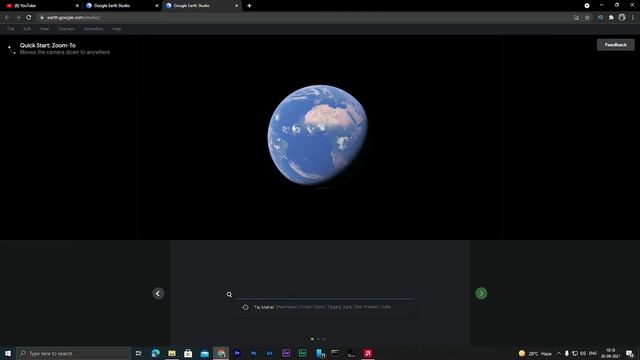Image resolution: width=640 pixels, height=360 pixels.
Task: Open the taskbar clock and date
Action: coord(611,353)
